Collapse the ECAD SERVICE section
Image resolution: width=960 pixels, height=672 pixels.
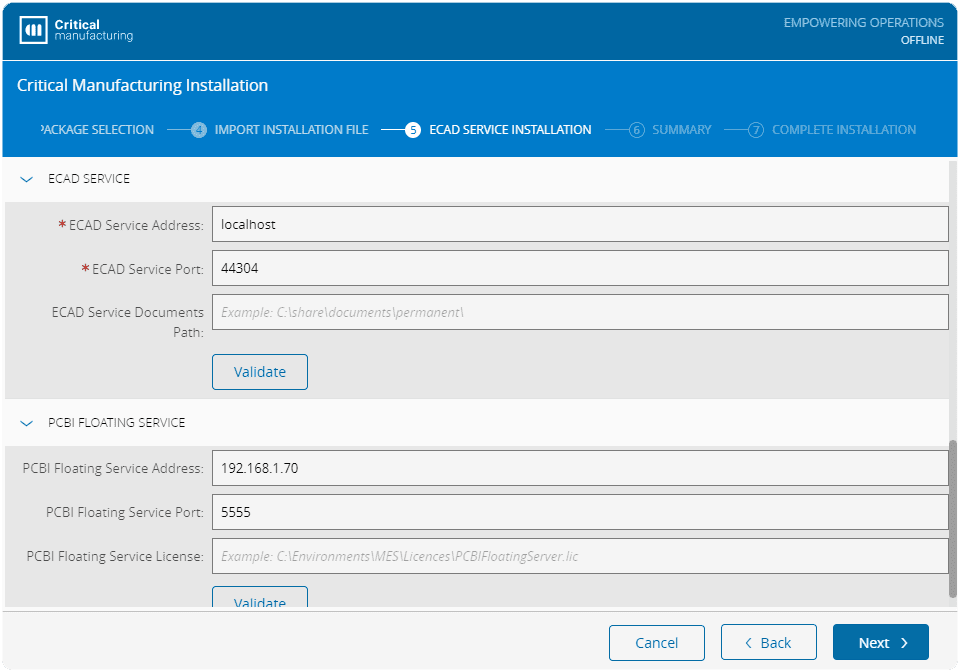(27, 179)
